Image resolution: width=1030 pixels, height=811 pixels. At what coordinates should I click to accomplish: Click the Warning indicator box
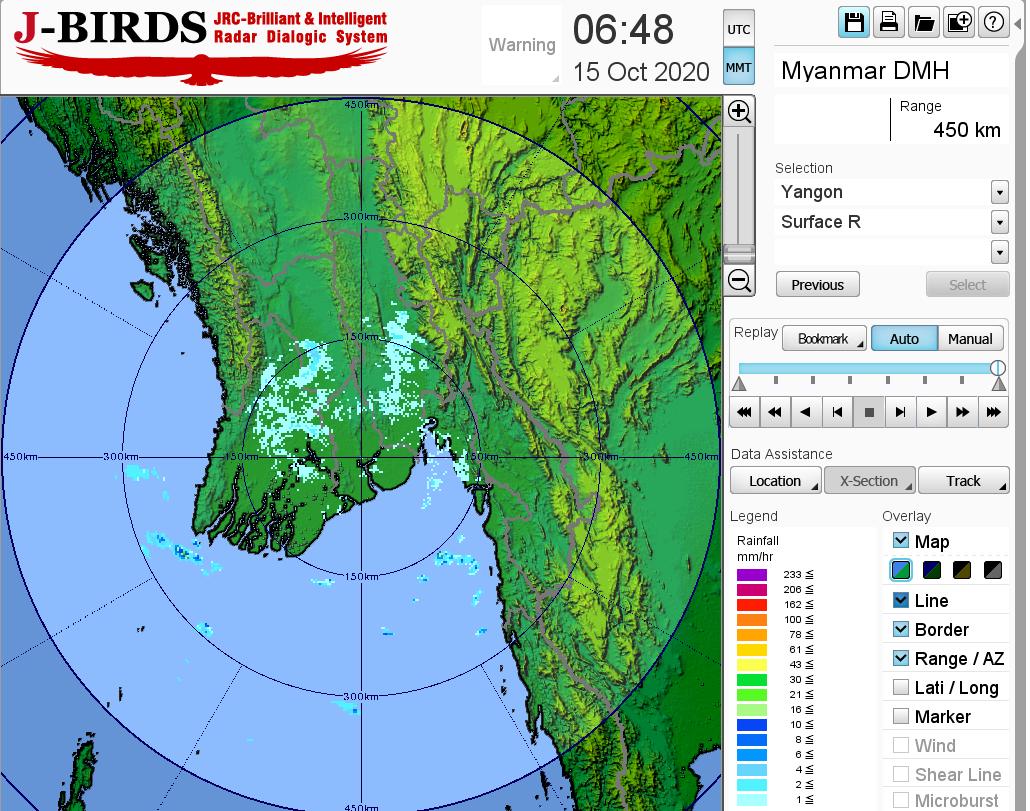(x=521, y=45)
